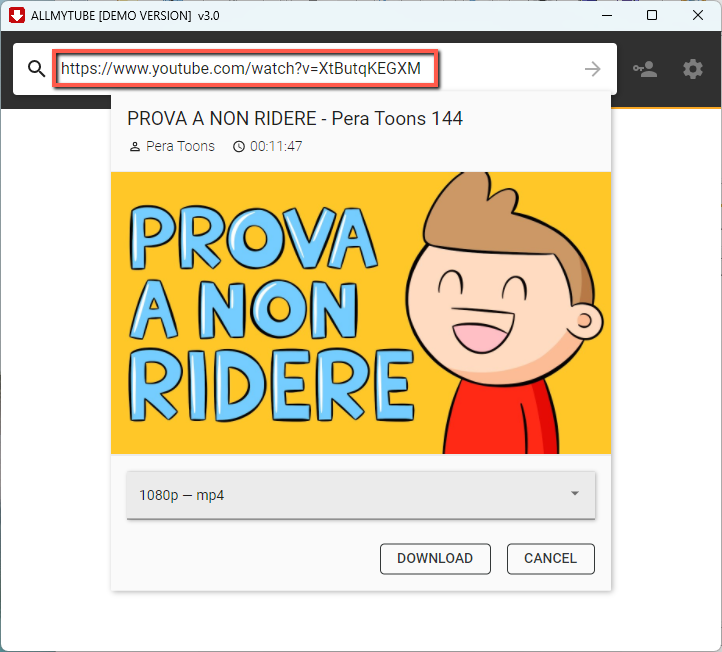Click the clock icon beside duration

tap(239, 147)
